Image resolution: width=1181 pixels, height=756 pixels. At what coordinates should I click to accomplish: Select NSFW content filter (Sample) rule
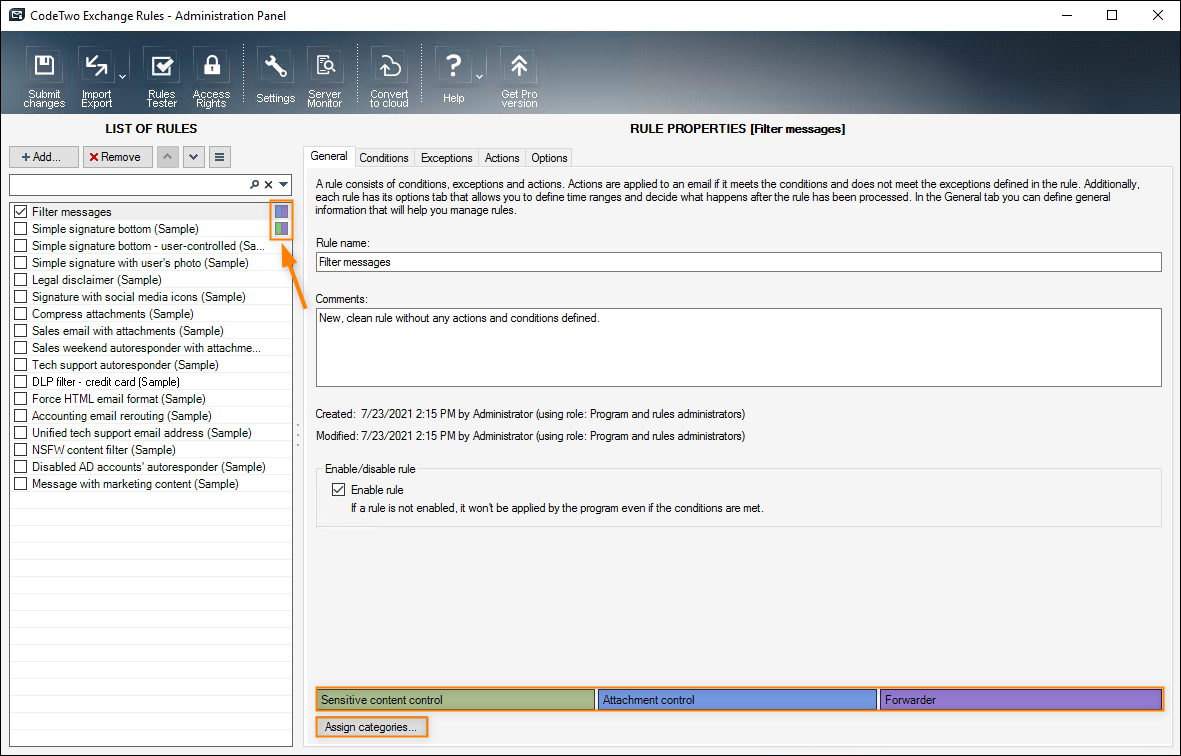coord(103,450)
